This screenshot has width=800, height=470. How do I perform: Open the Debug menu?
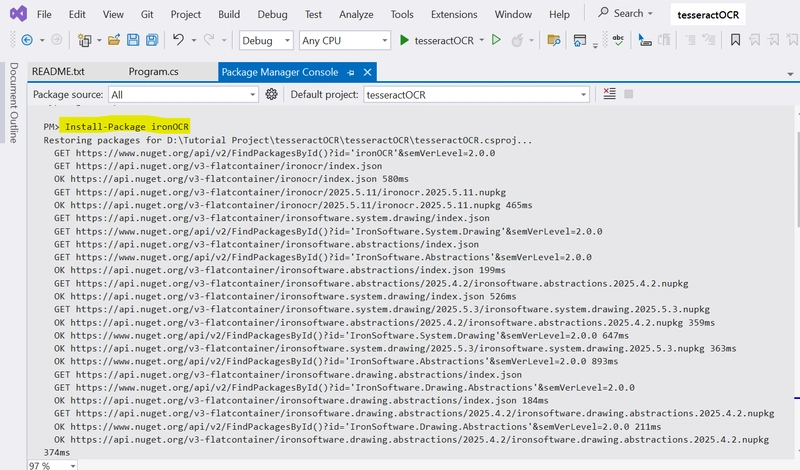point(272,14)
